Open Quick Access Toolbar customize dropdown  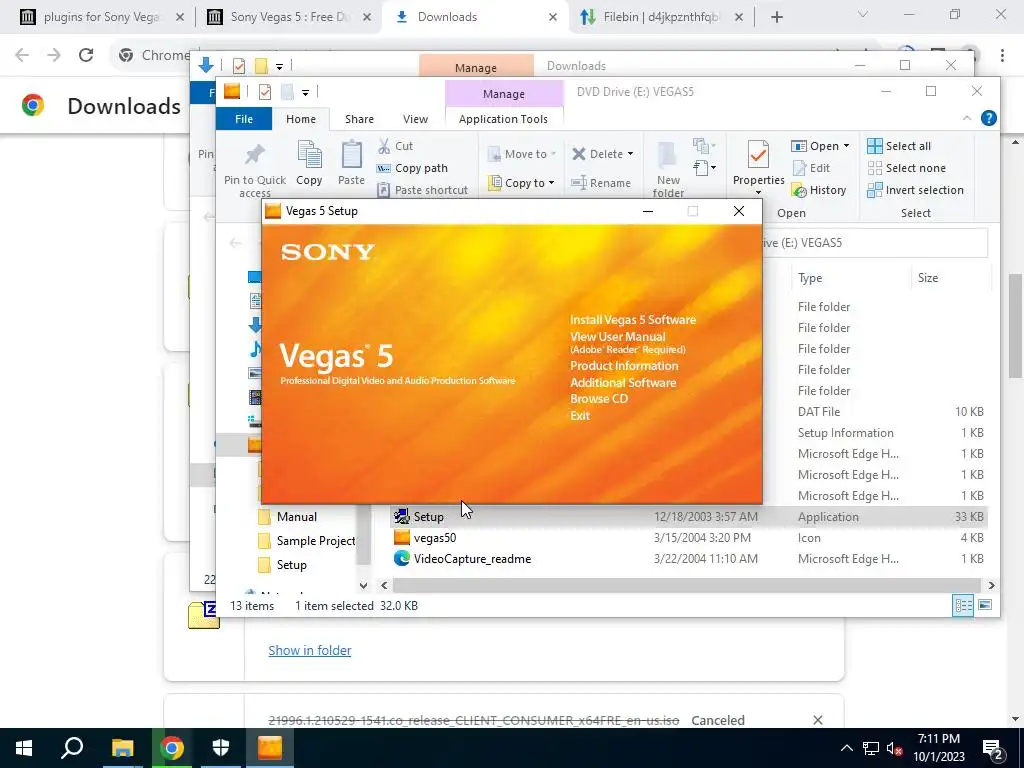305,93
